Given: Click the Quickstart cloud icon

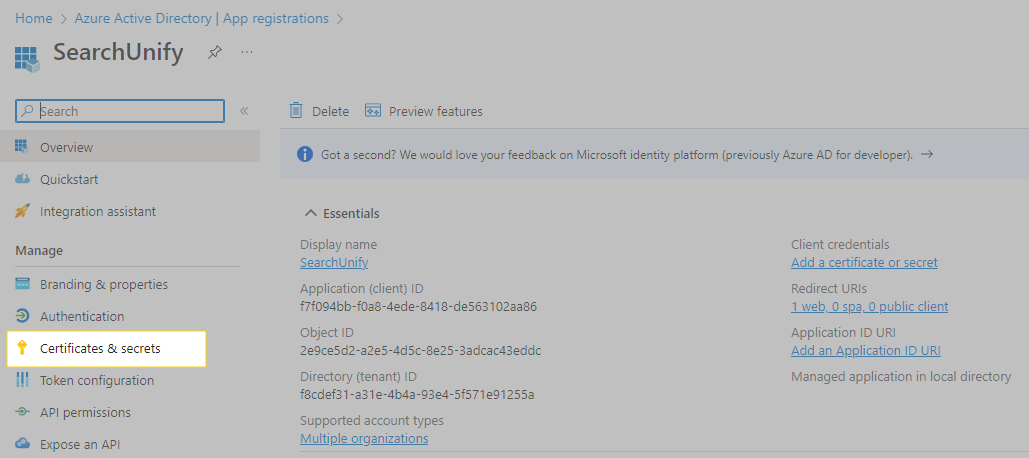Looking at the screenshot, I should tap(22, 179).
